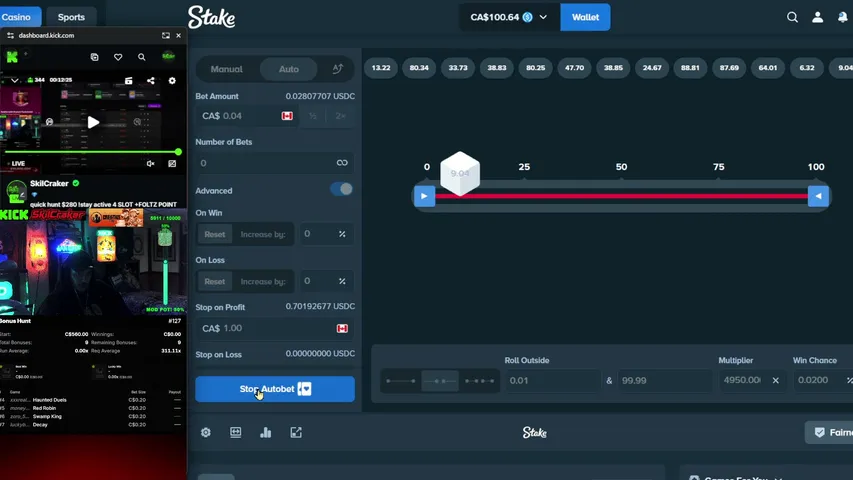Screen dimensions: 853x480
Task: Open the Kick user avatar menu
Action: click(169, 56)
